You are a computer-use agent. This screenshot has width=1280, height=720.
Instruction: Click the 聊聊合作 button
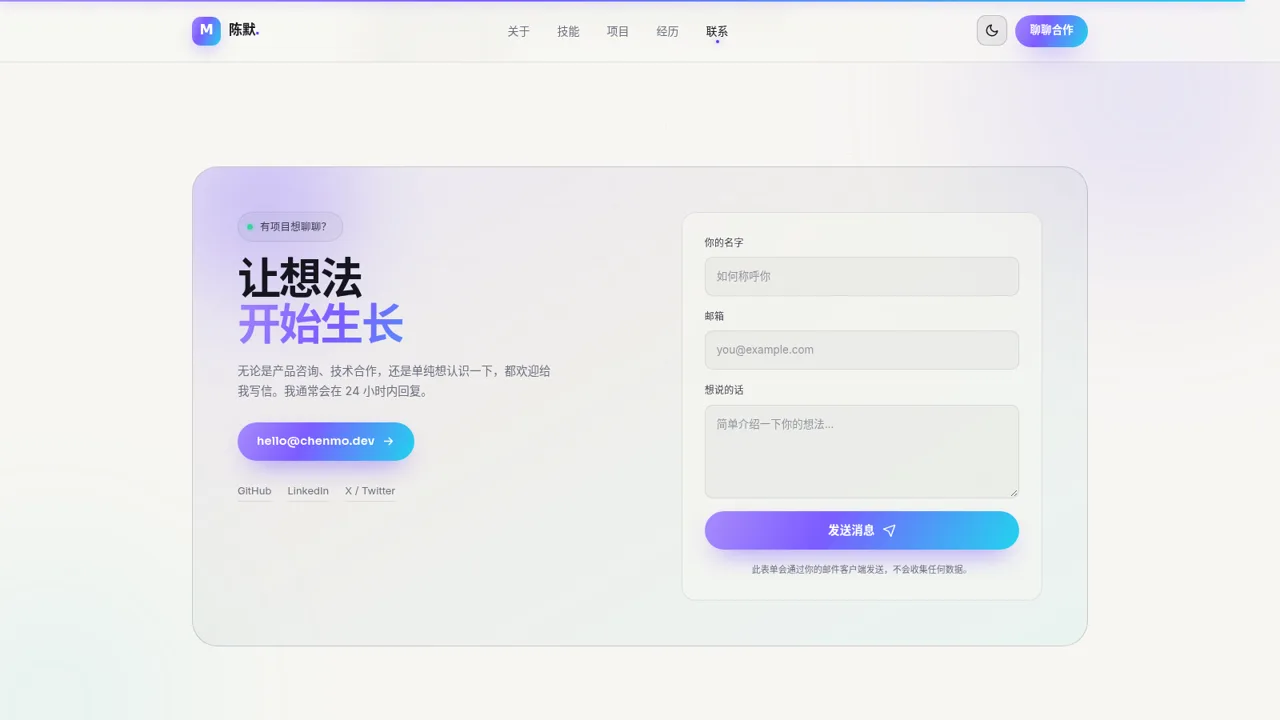point(1051,31)
